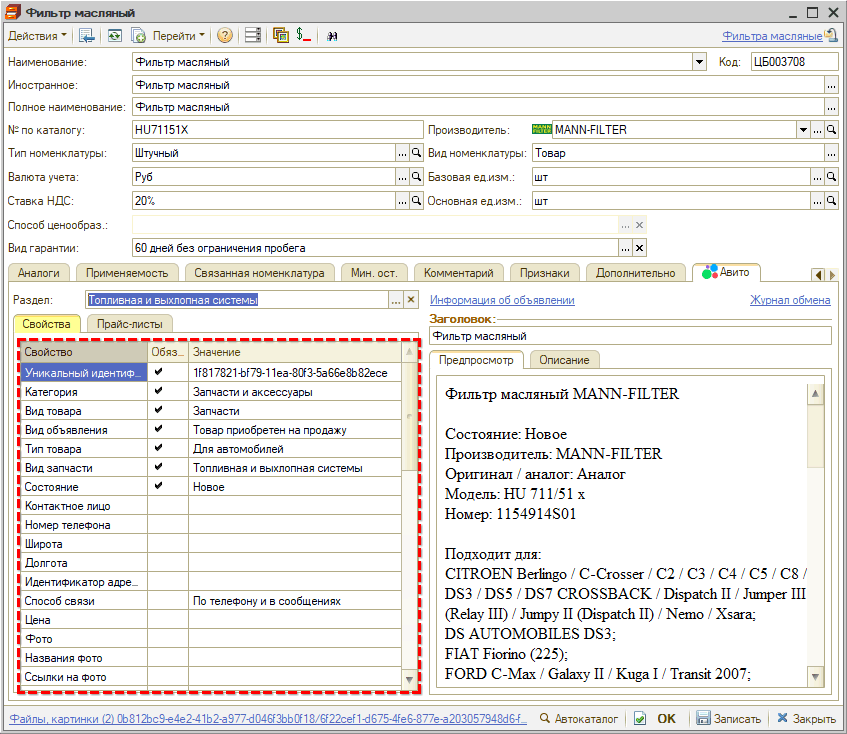The image size is (847, 734).
Task: Open the Прайс-листы tab
Action: click(x=130, y=324)
